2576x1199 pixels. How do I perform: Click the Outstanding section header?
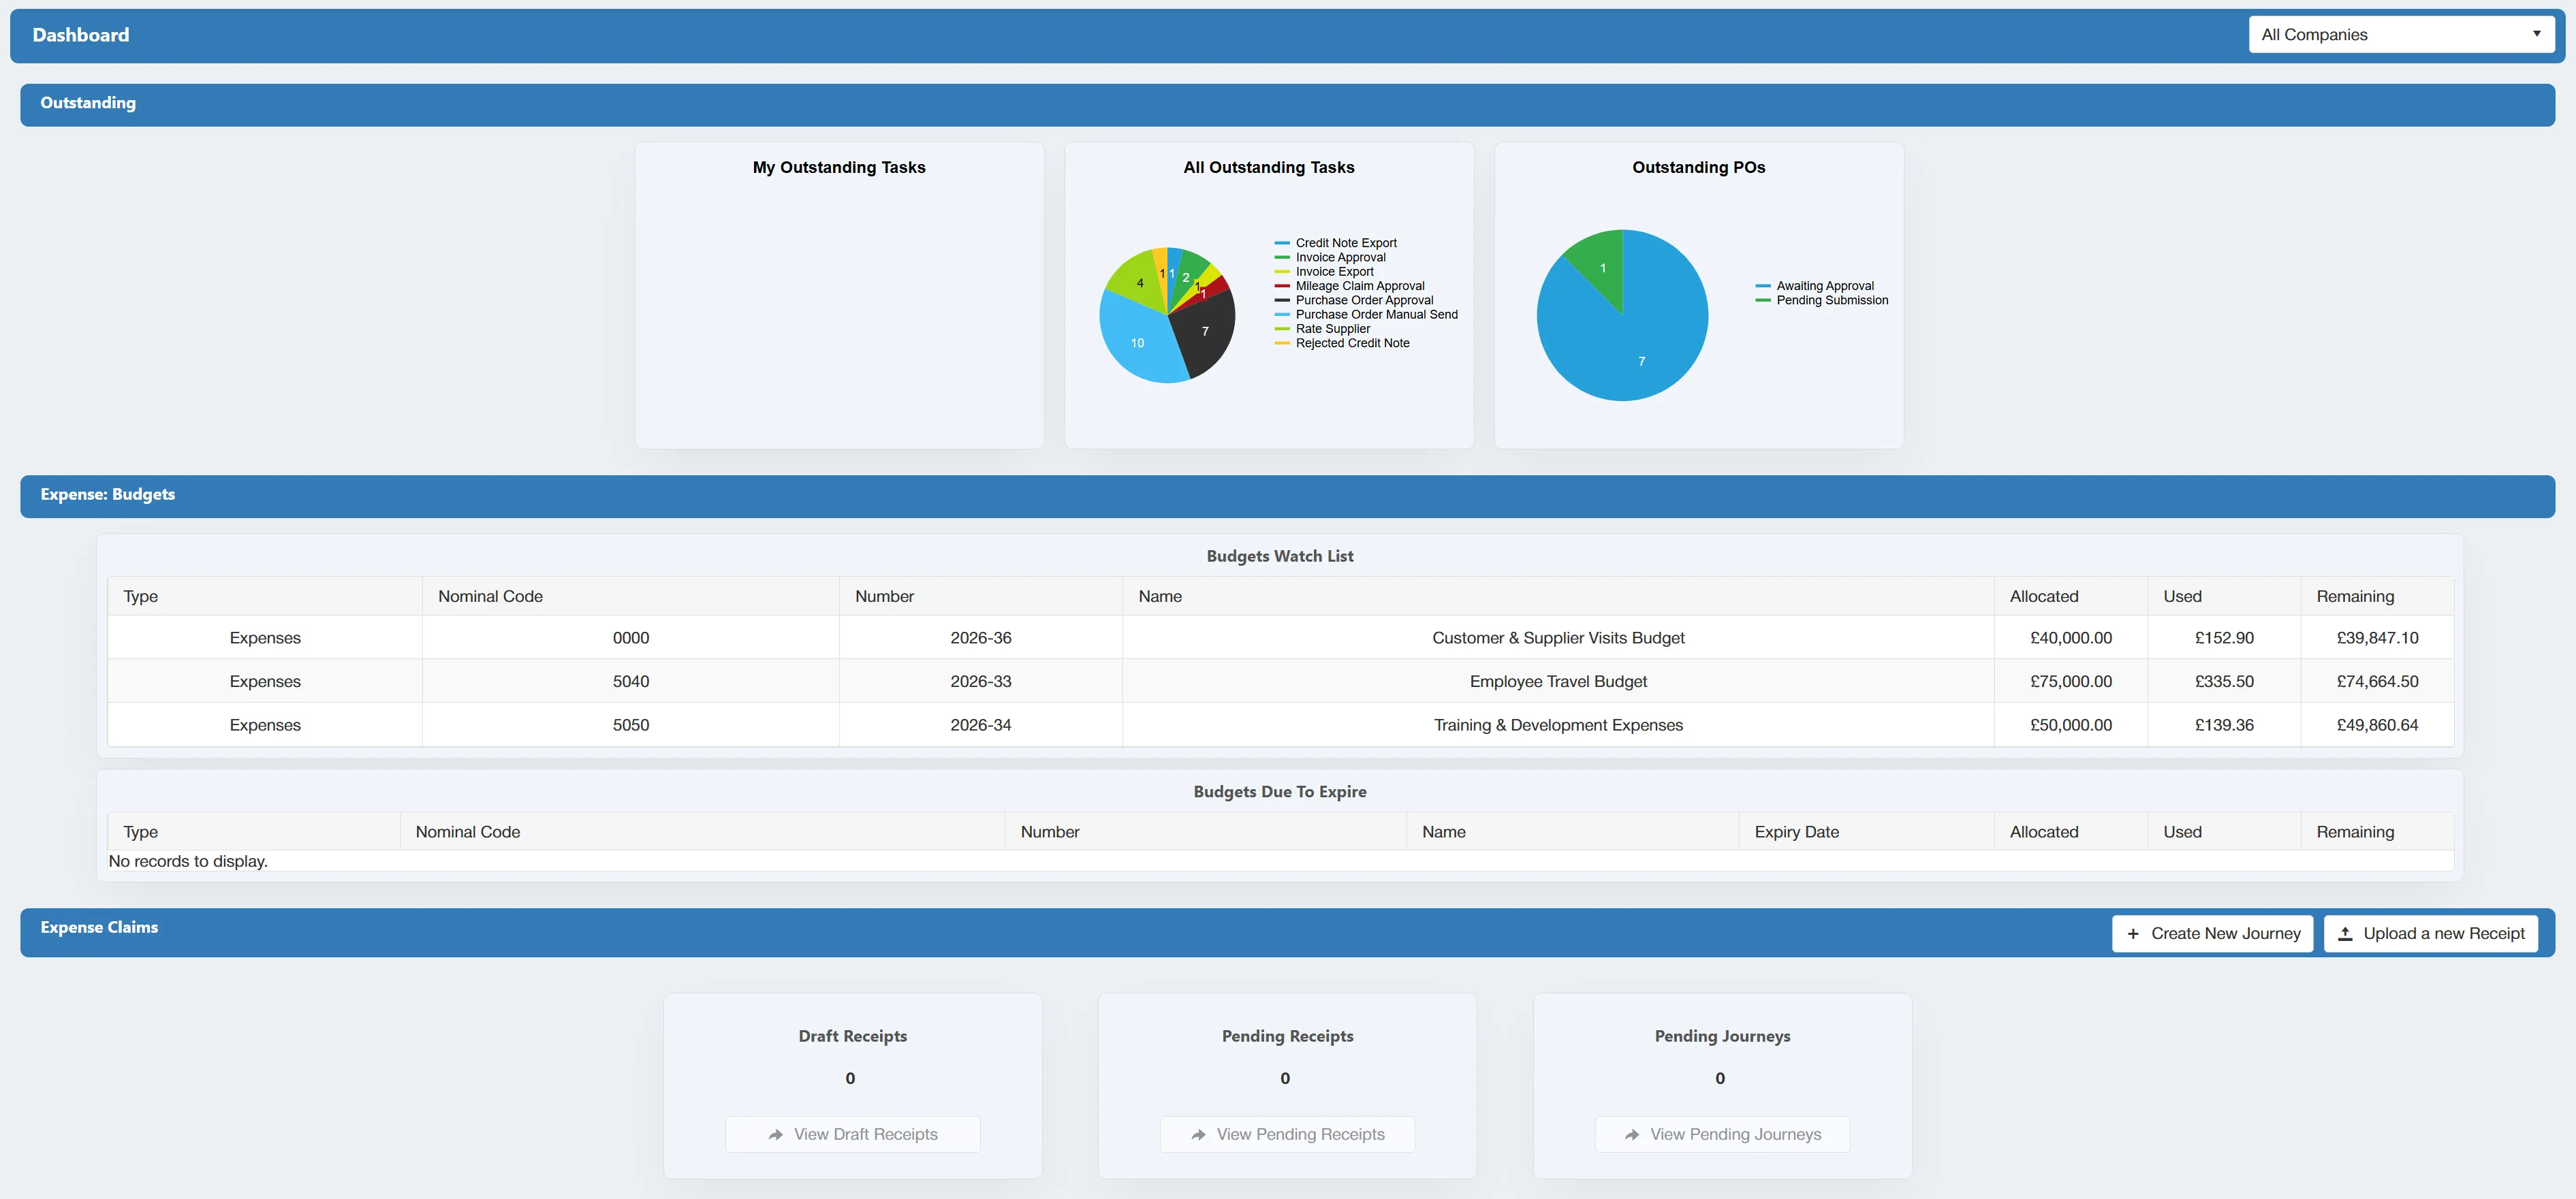(1287, 104)
